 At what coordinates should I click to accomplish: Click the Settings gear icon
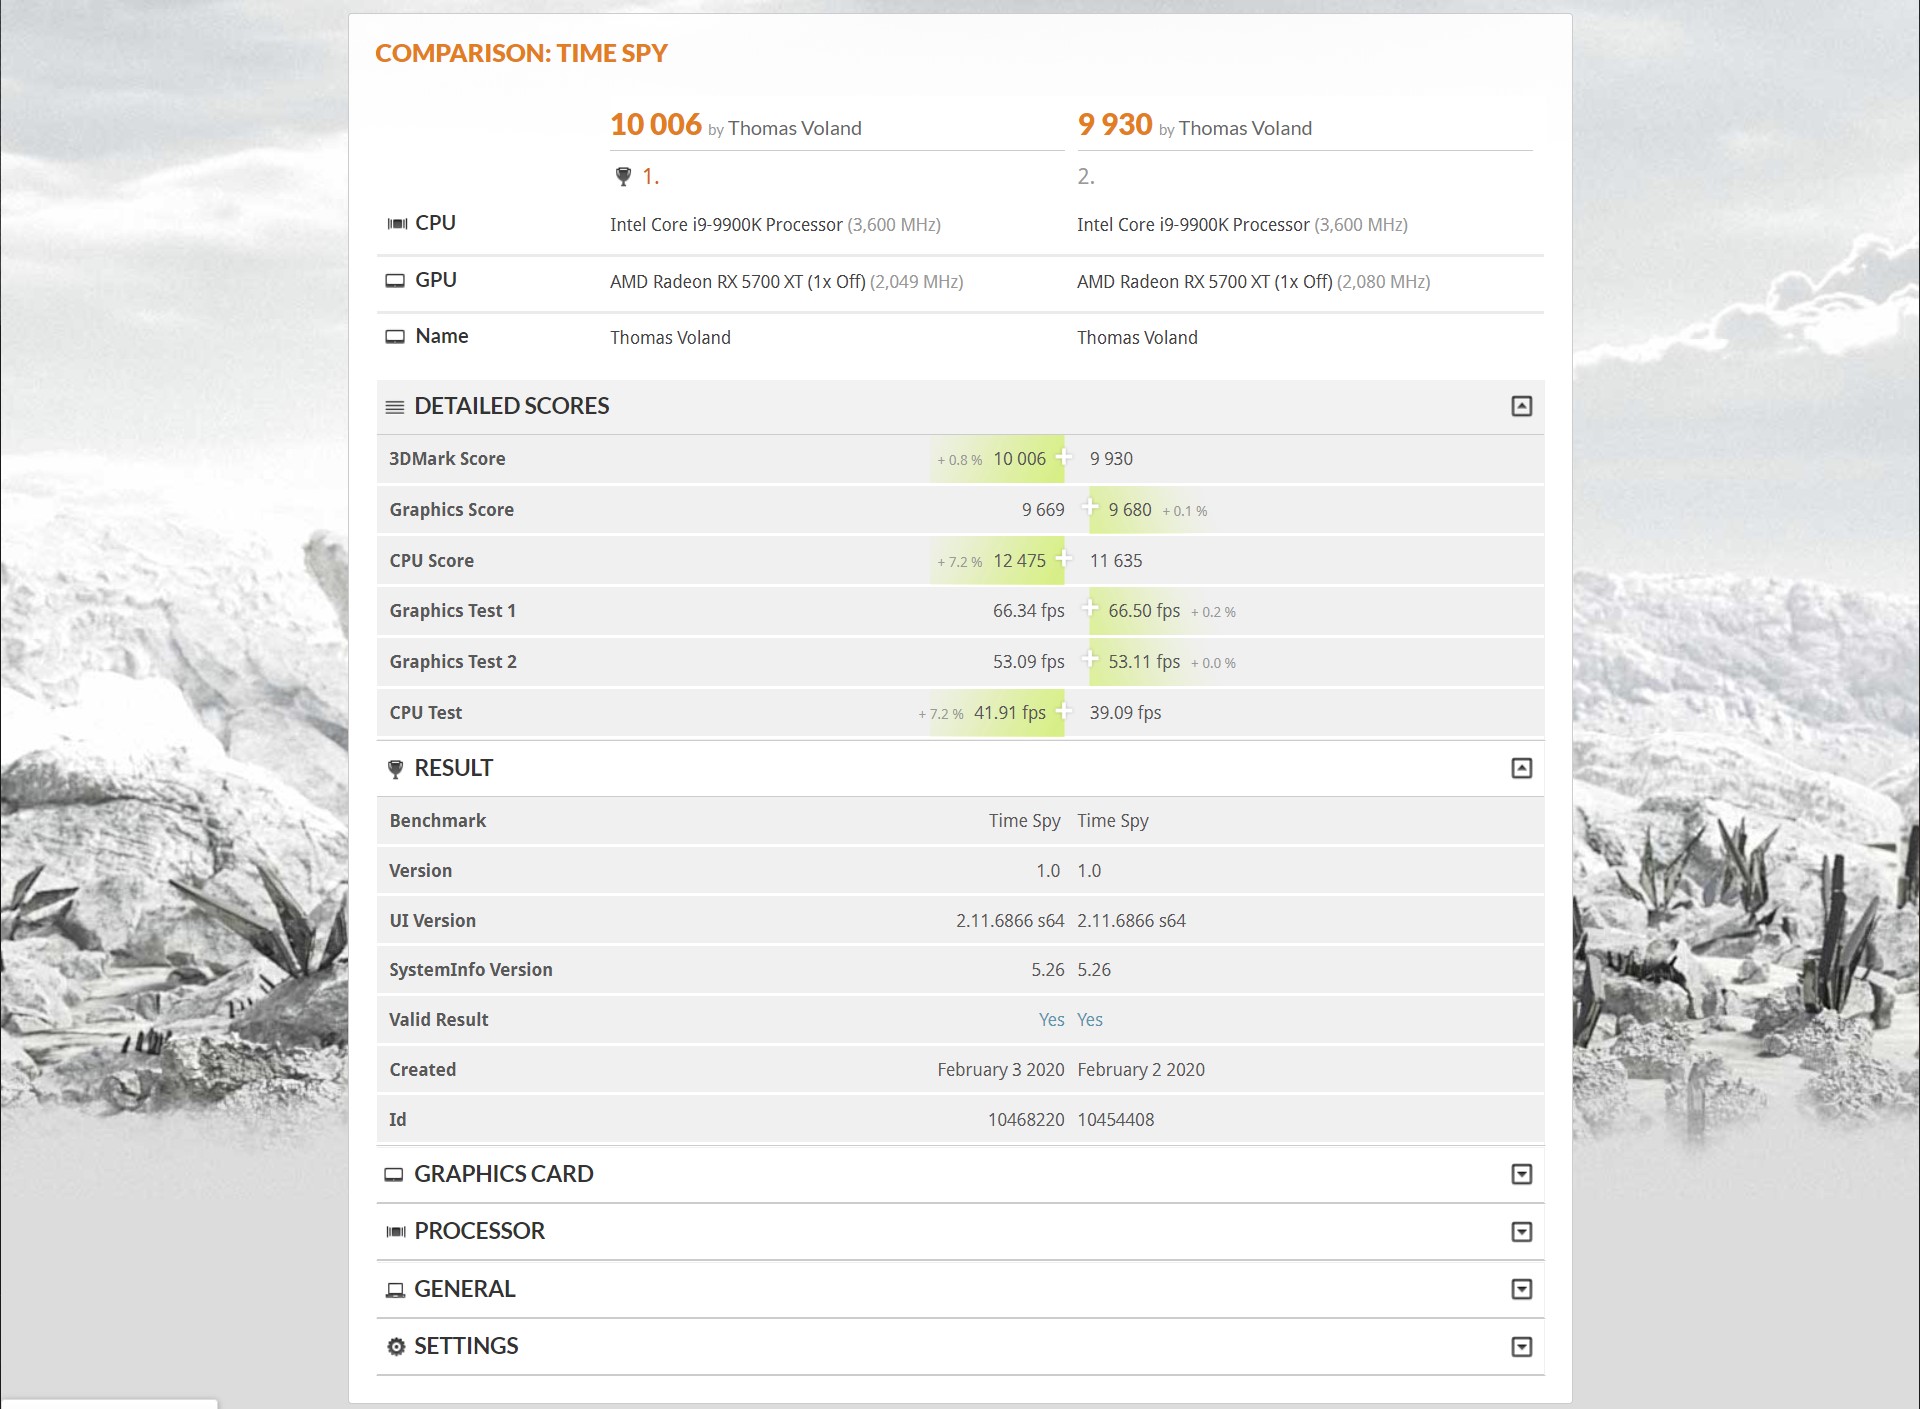coord(396,1347)
